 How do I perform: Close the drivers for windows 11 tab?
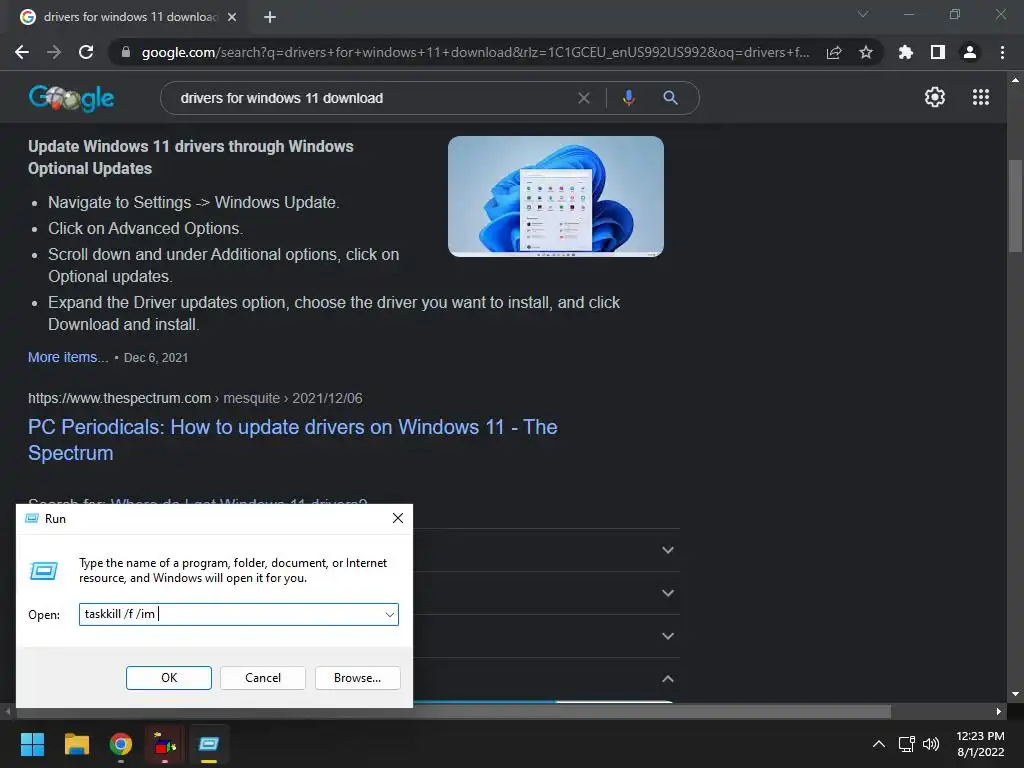coord(232,17)
